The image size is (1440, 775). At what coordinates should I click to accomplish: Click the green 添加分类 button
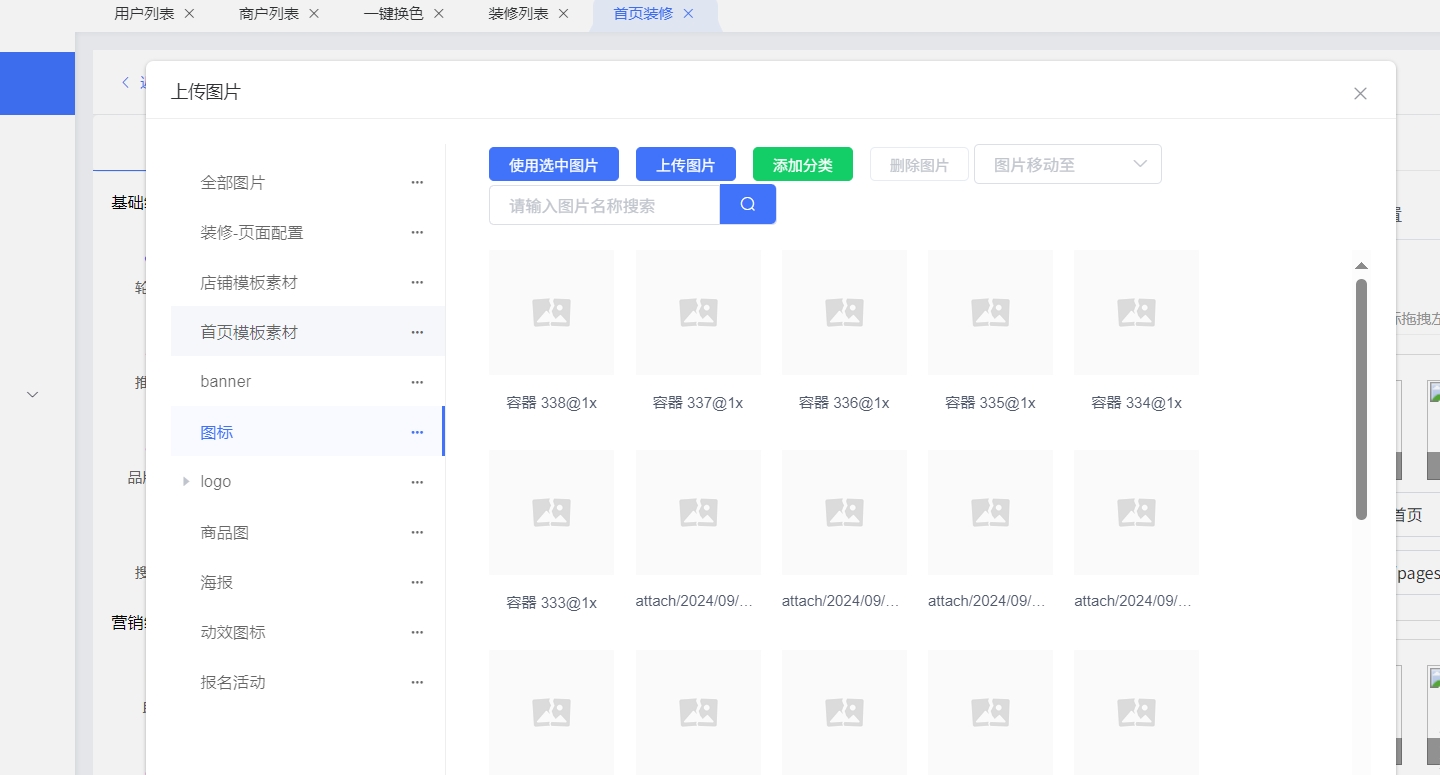coord(803,164)
